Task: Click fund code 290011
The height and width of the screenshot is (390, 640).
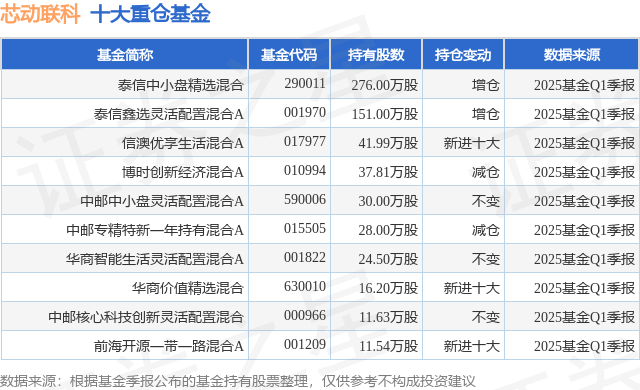Action: (x=305, y=84)
